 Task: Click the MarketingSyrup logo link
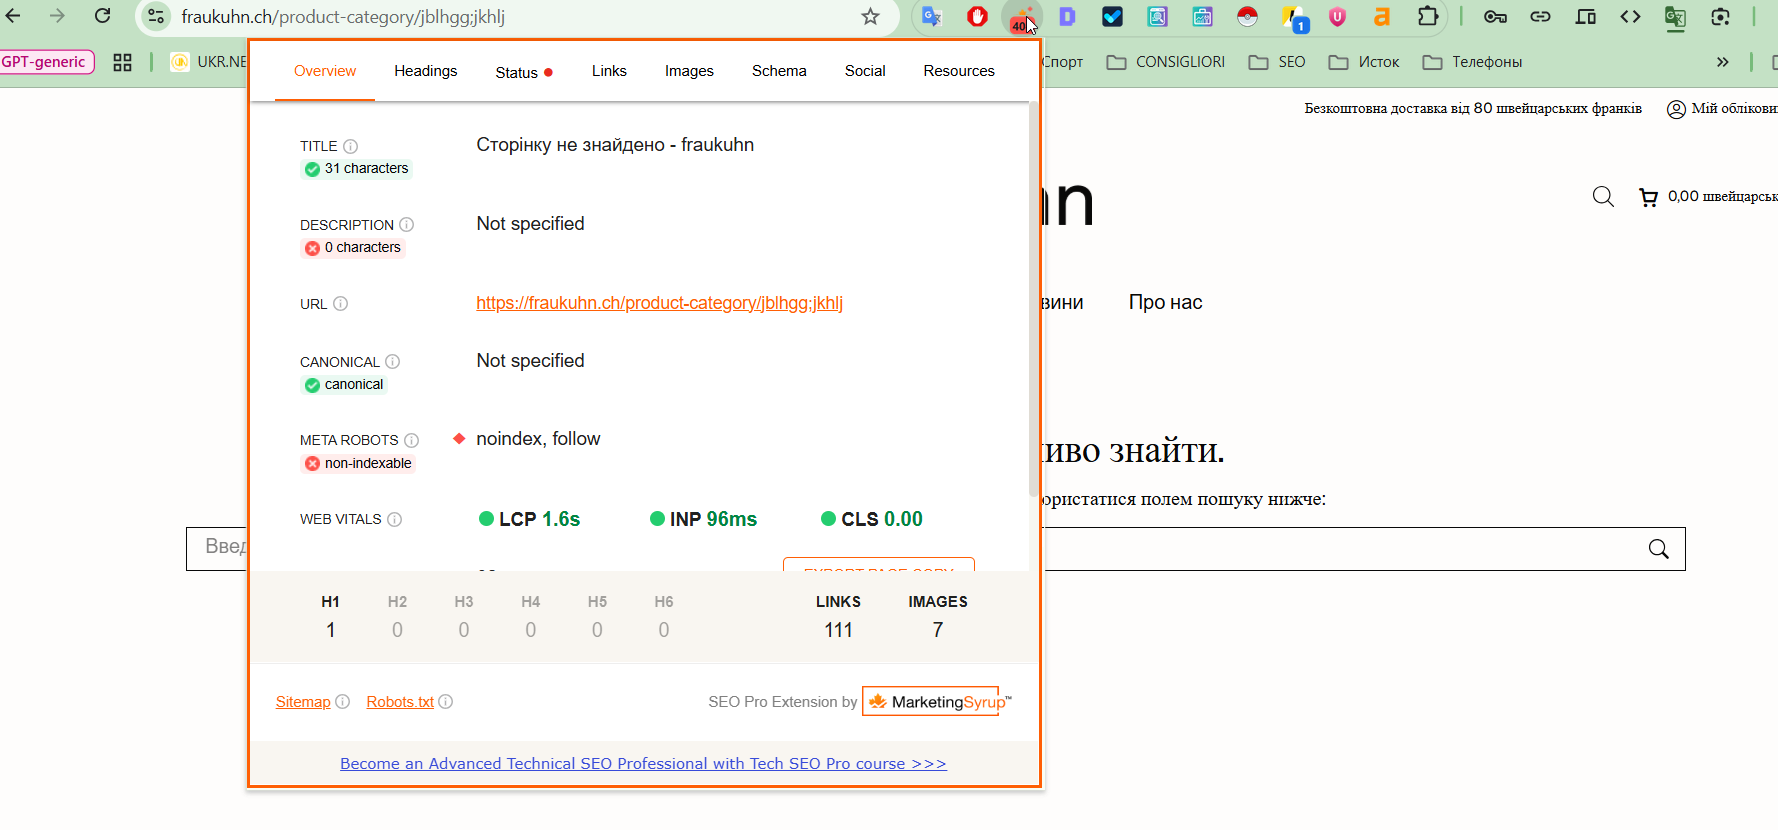(937, 702)
